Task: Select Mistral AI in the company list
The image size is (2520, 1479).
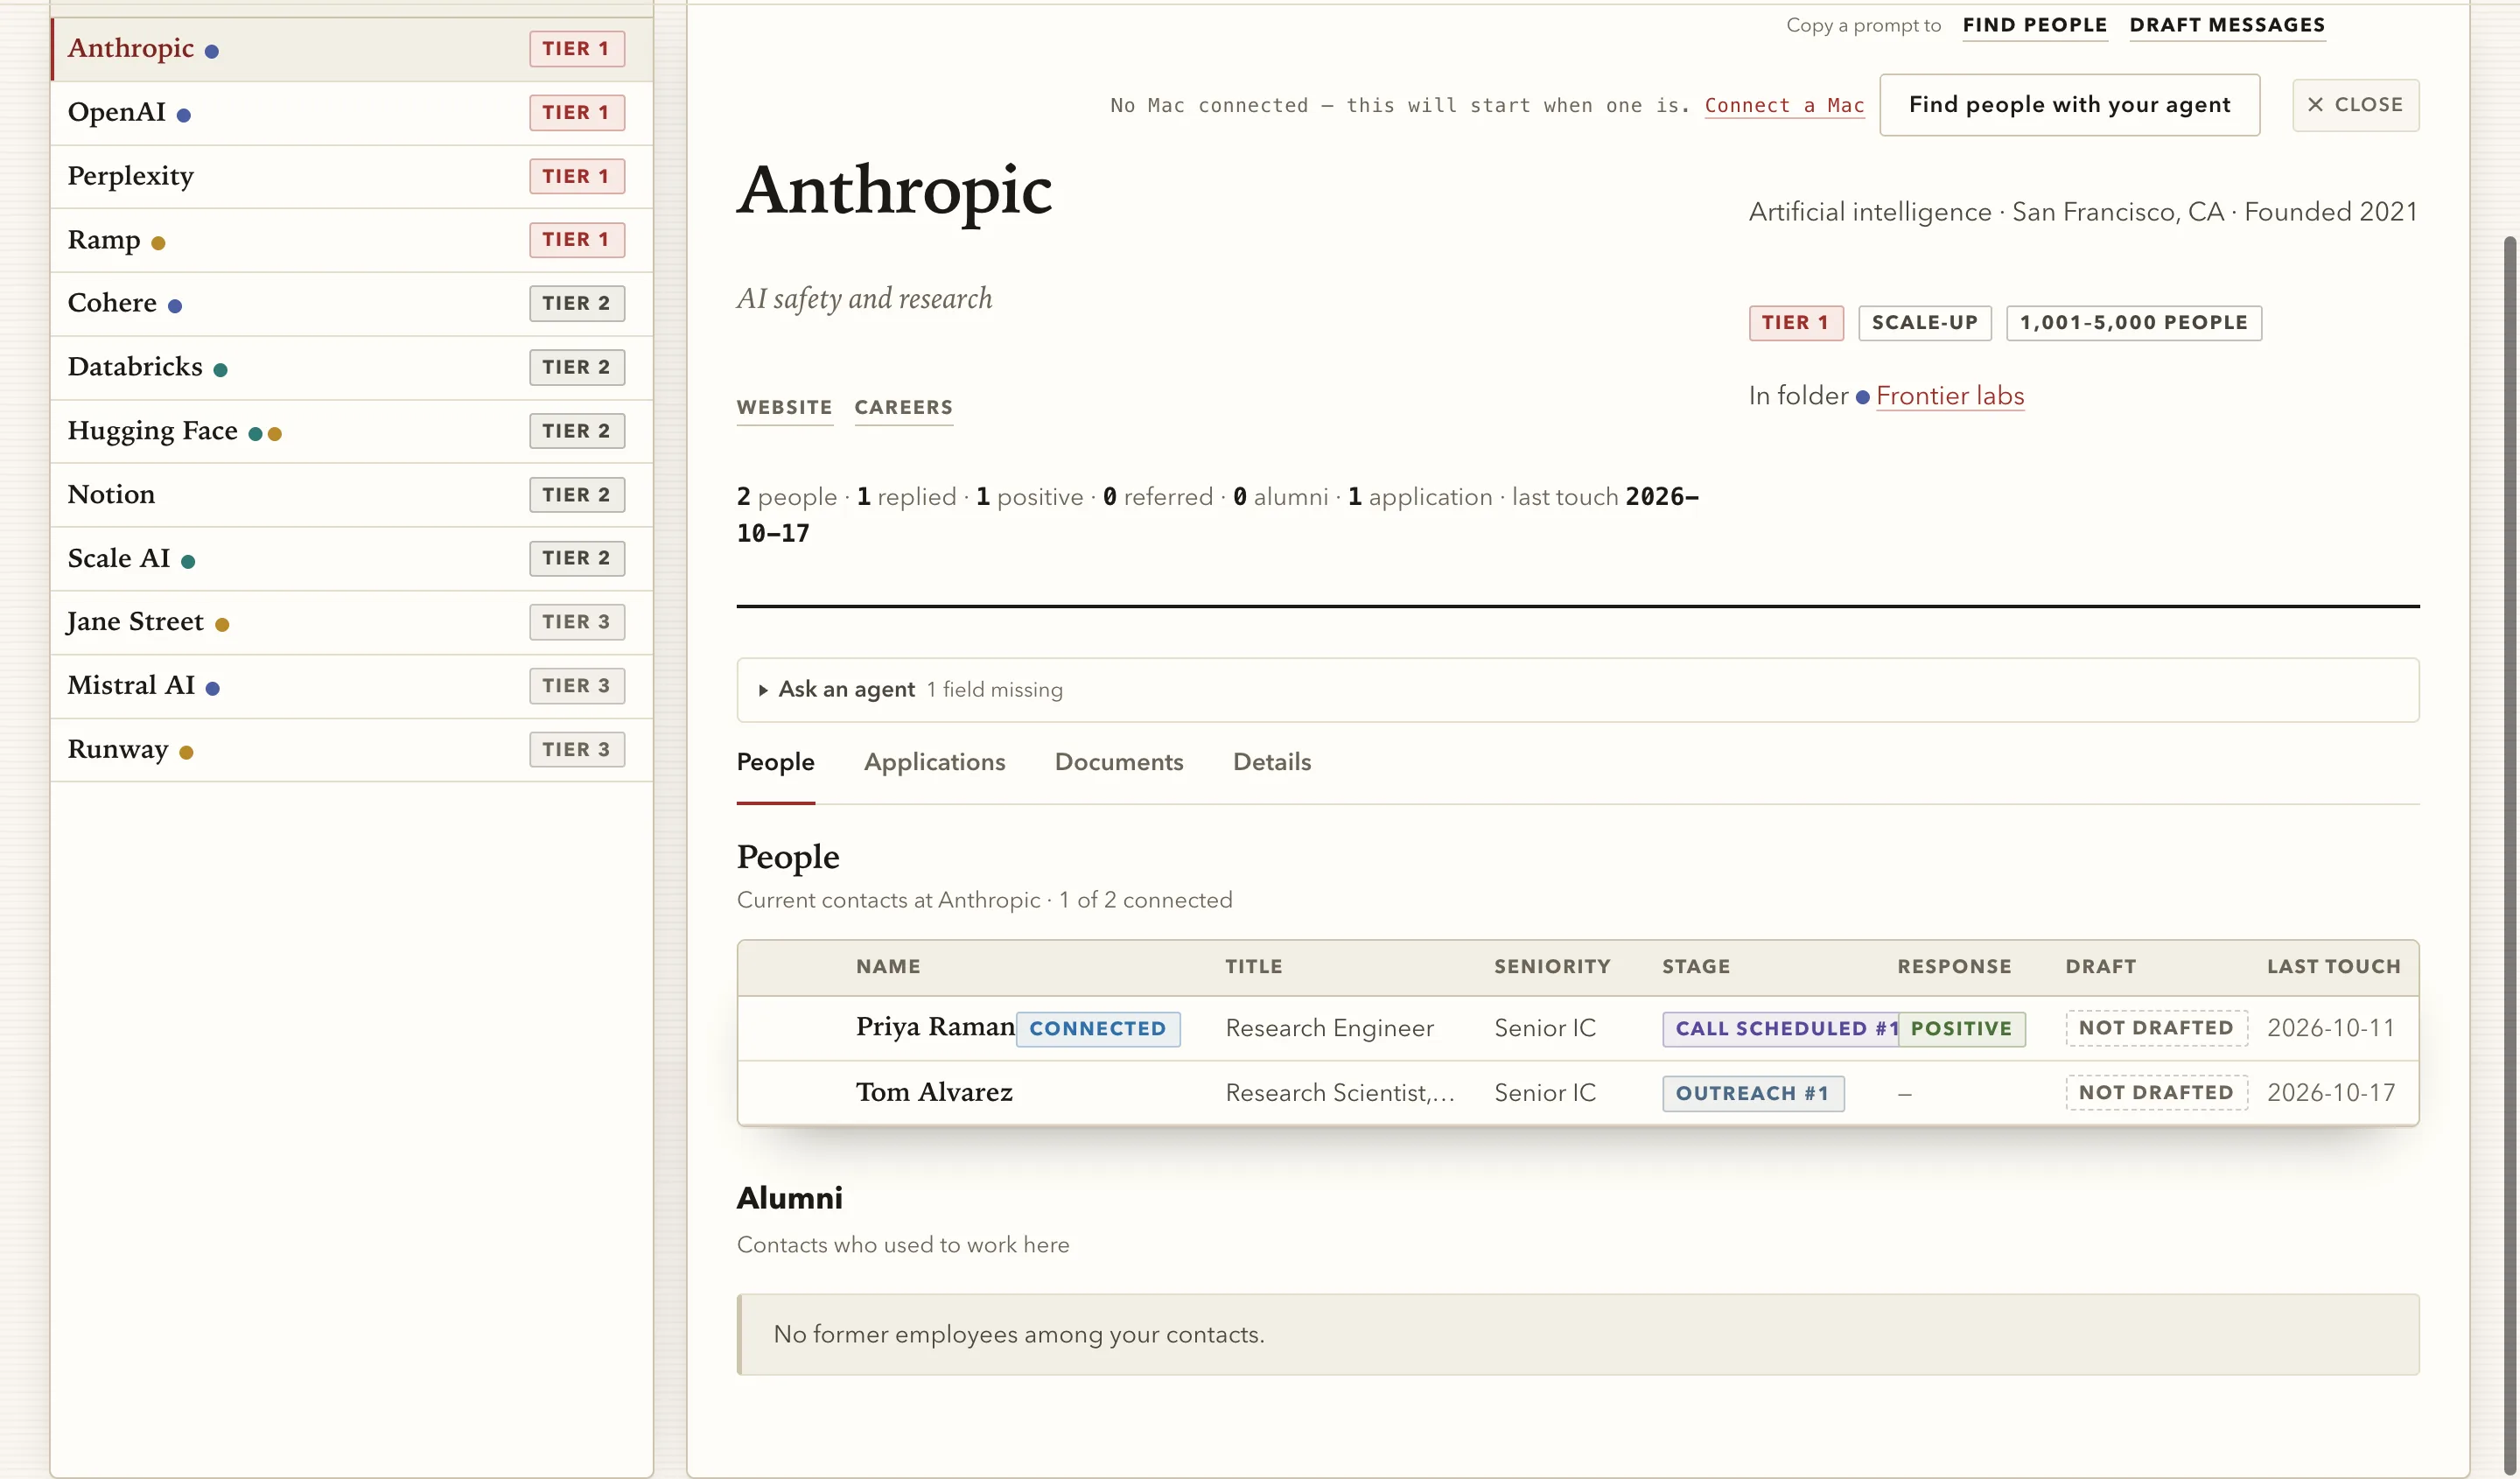Action: pyautogui.click(x=352, y=686)
